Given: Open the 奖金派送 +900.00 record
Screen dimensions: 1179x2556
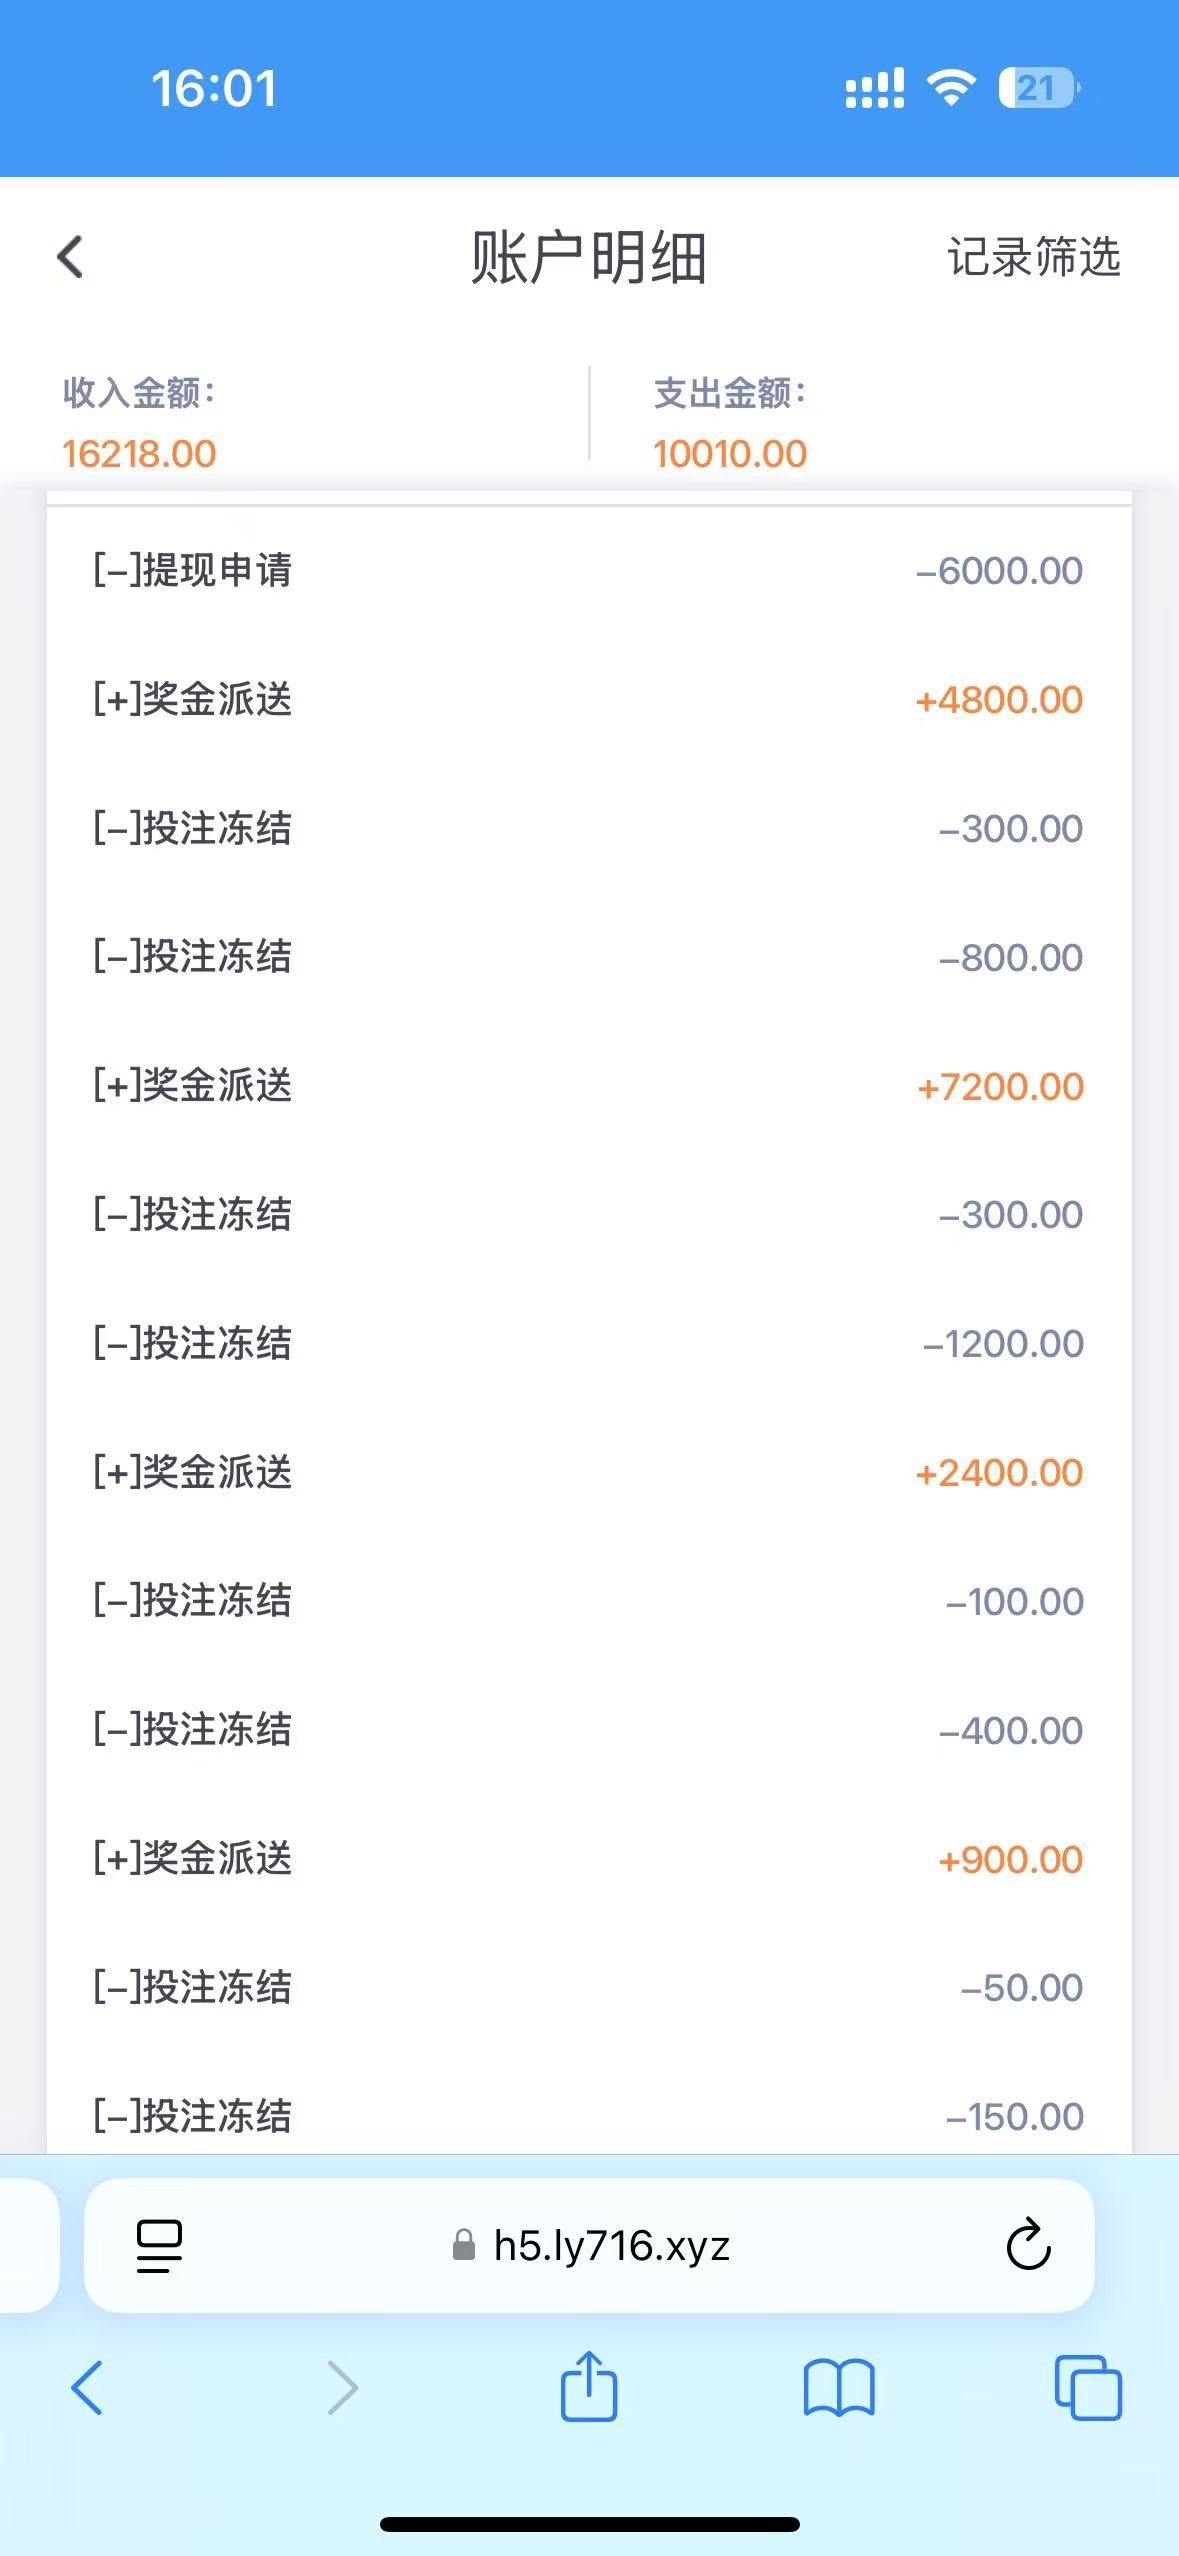Looking at the screenshot, I should point(588,1859).
